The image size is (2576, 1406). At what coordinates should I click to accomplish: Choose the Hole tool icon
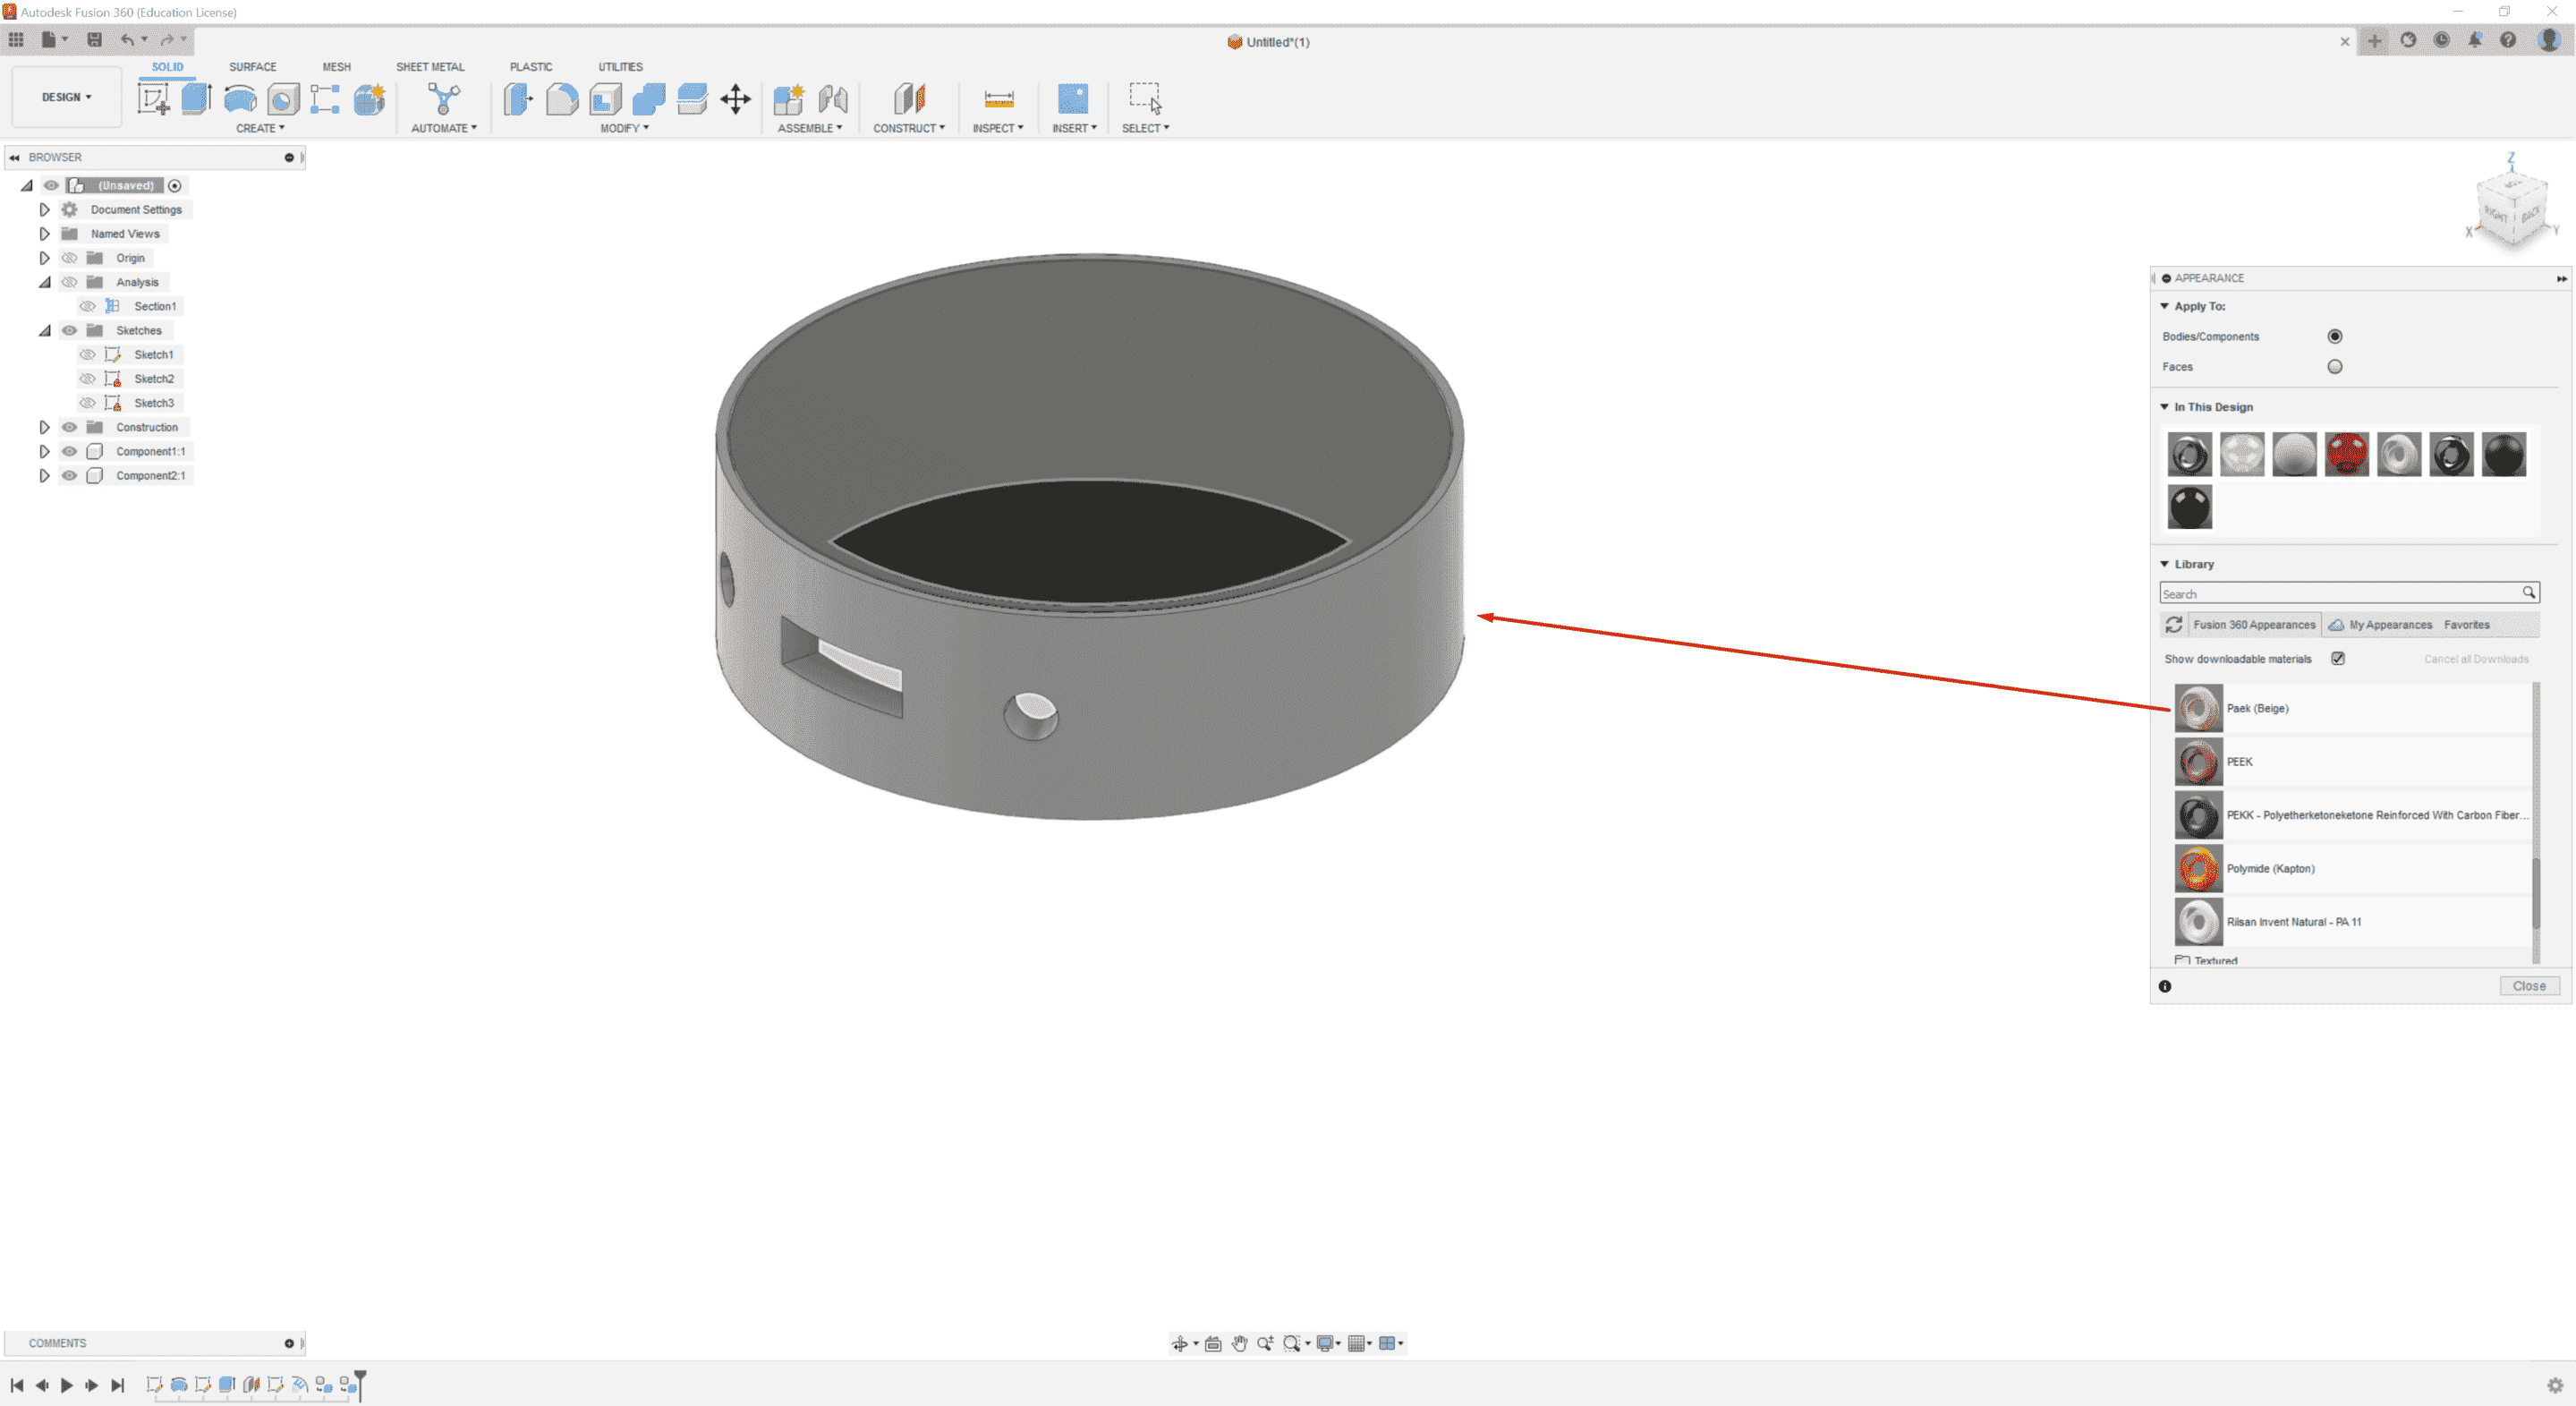(x=283, y=99)
